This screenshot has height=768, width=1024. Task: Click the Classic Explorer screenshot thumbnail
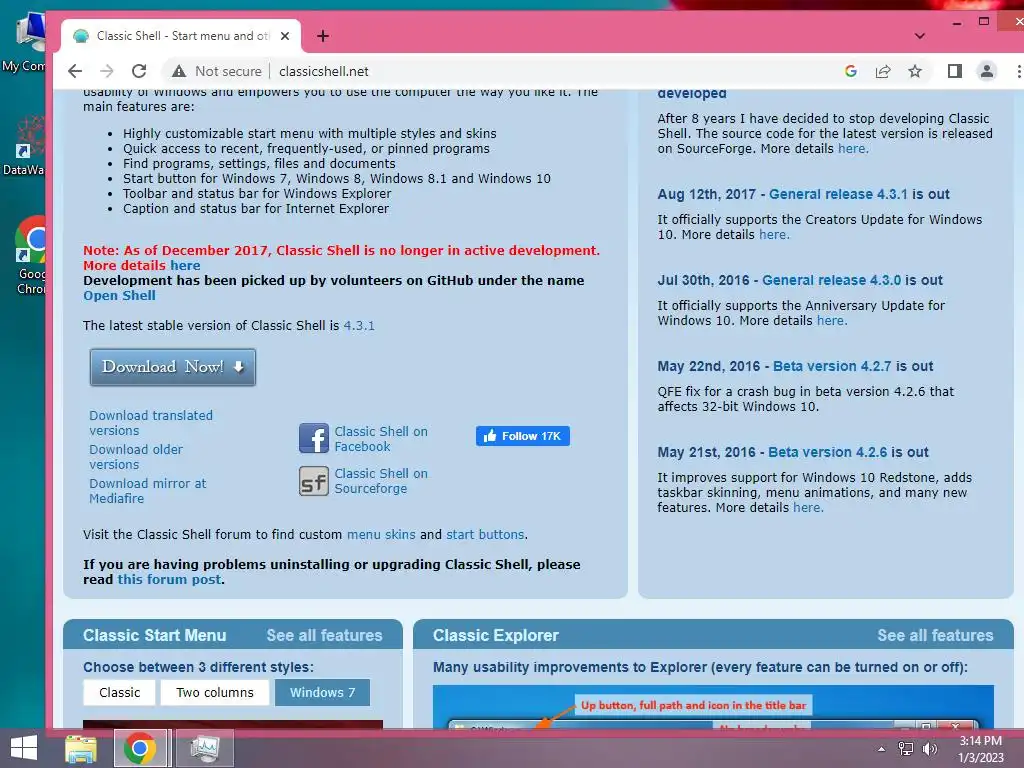[713, 707]
